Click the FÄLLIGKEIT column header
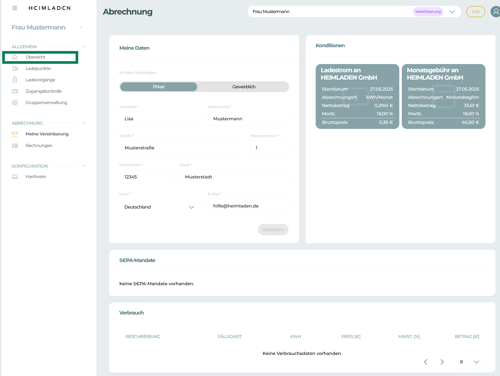Image resolution: width=500 pixels, height=376 pixels. [230, 337]
